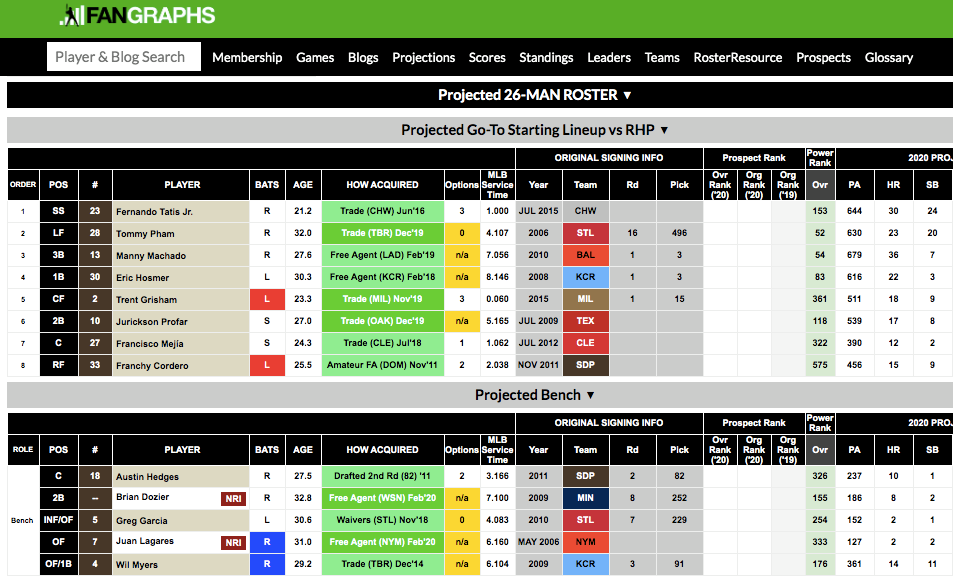Open the Prospects menu
Viewport: 953px width, 580px height.
(x=824, y=57)
